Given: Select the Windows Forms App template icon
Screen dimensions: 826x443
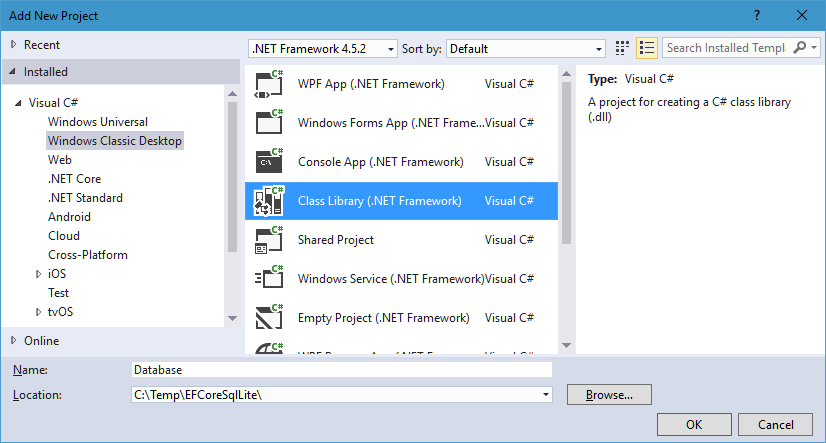Looking at the screenshot, I should pyautogui.click(x=269, y=123).
